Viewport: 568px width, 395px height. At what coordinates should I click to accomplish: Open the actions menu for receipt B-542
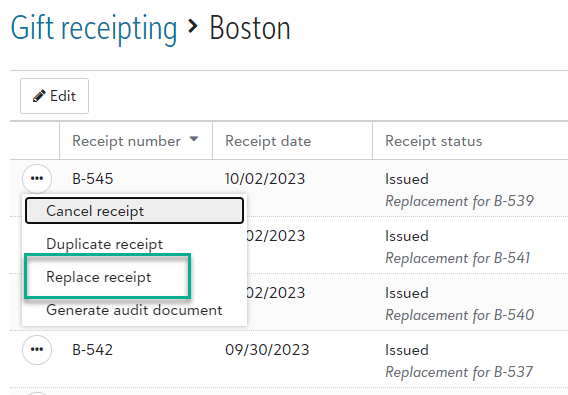pos(37,350)
